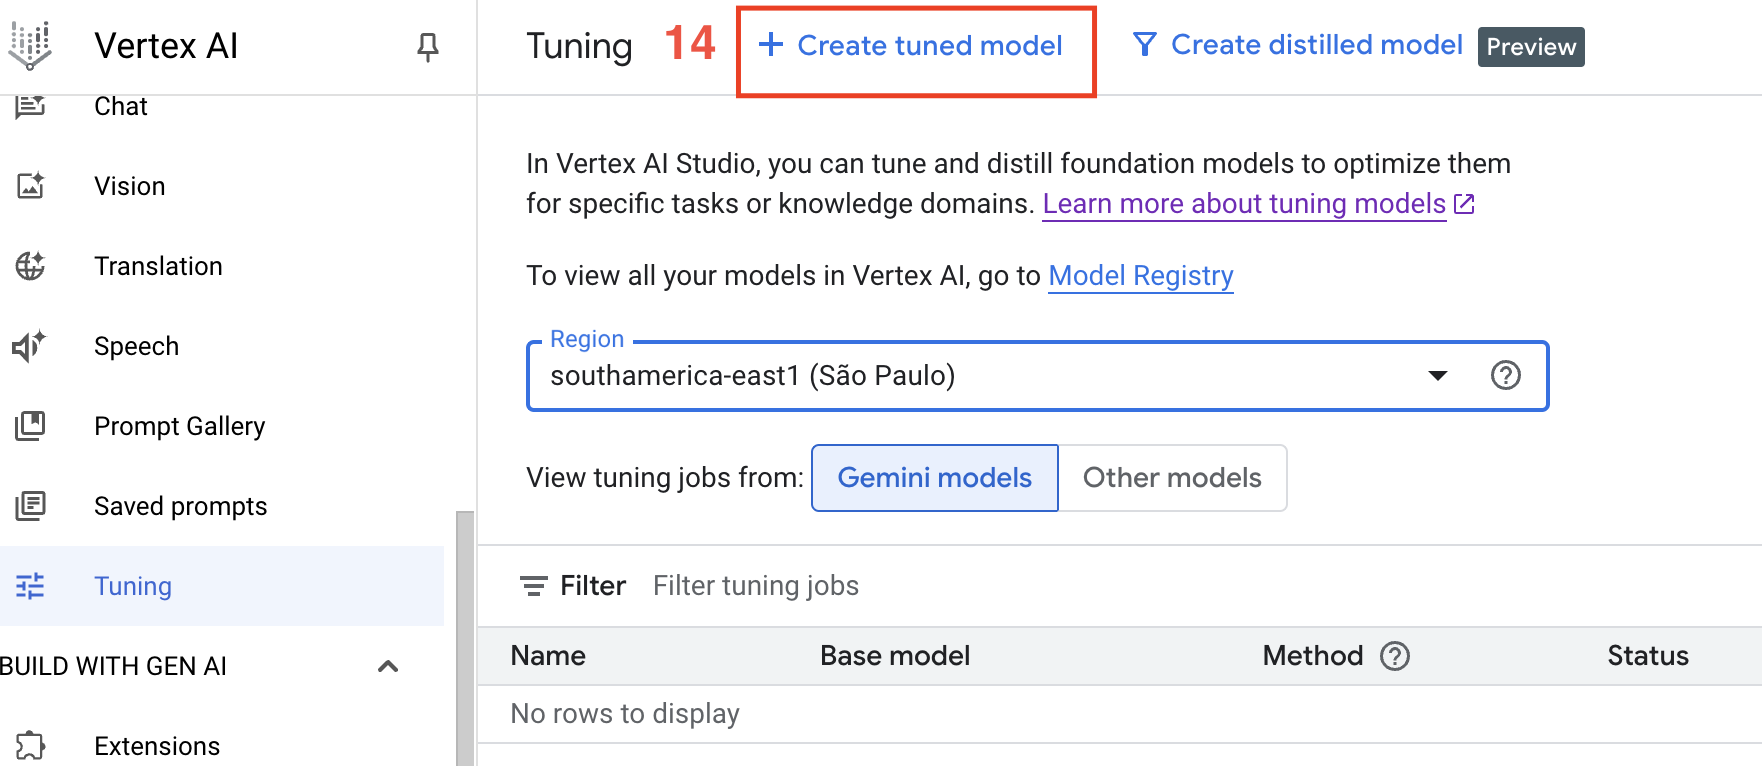Image resolution: width=1762 pixels, height=766 pixels.
Task: Click the Translation globe icon
Action: pos(30,266)
